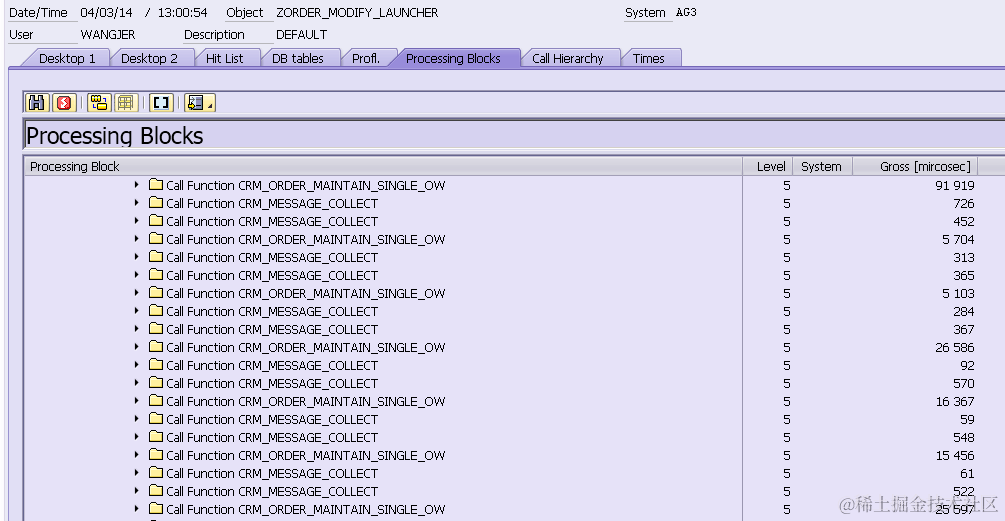Click the Object field ZORDER_MODIFY_LAUNCHER
Image resolution: width=1005 pixels, height=521 pixels.
(357, 13)
